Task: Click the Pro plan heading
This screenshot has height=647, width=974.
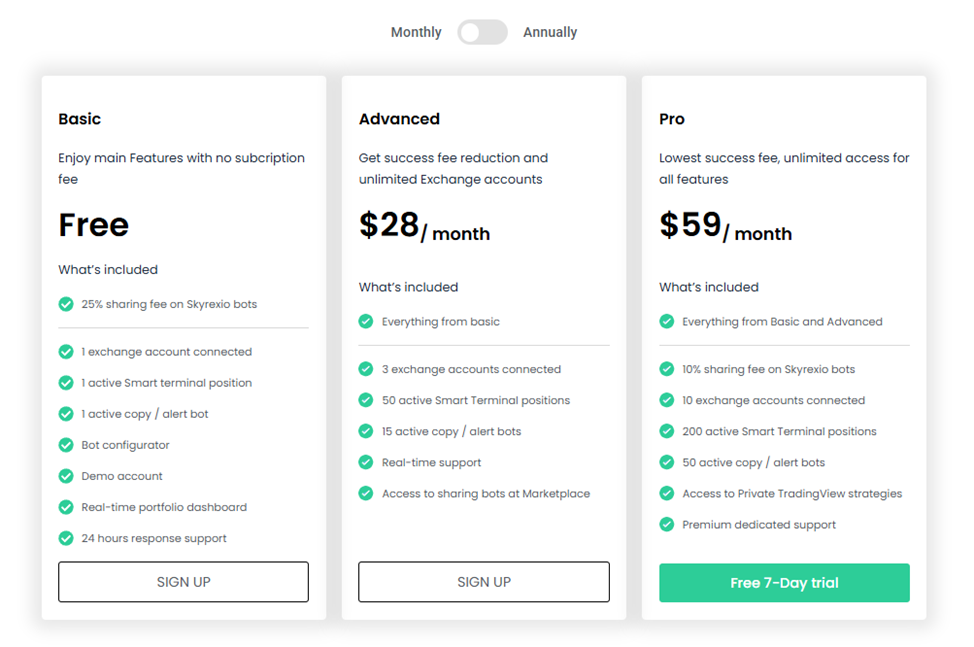Action: point(672,119)
